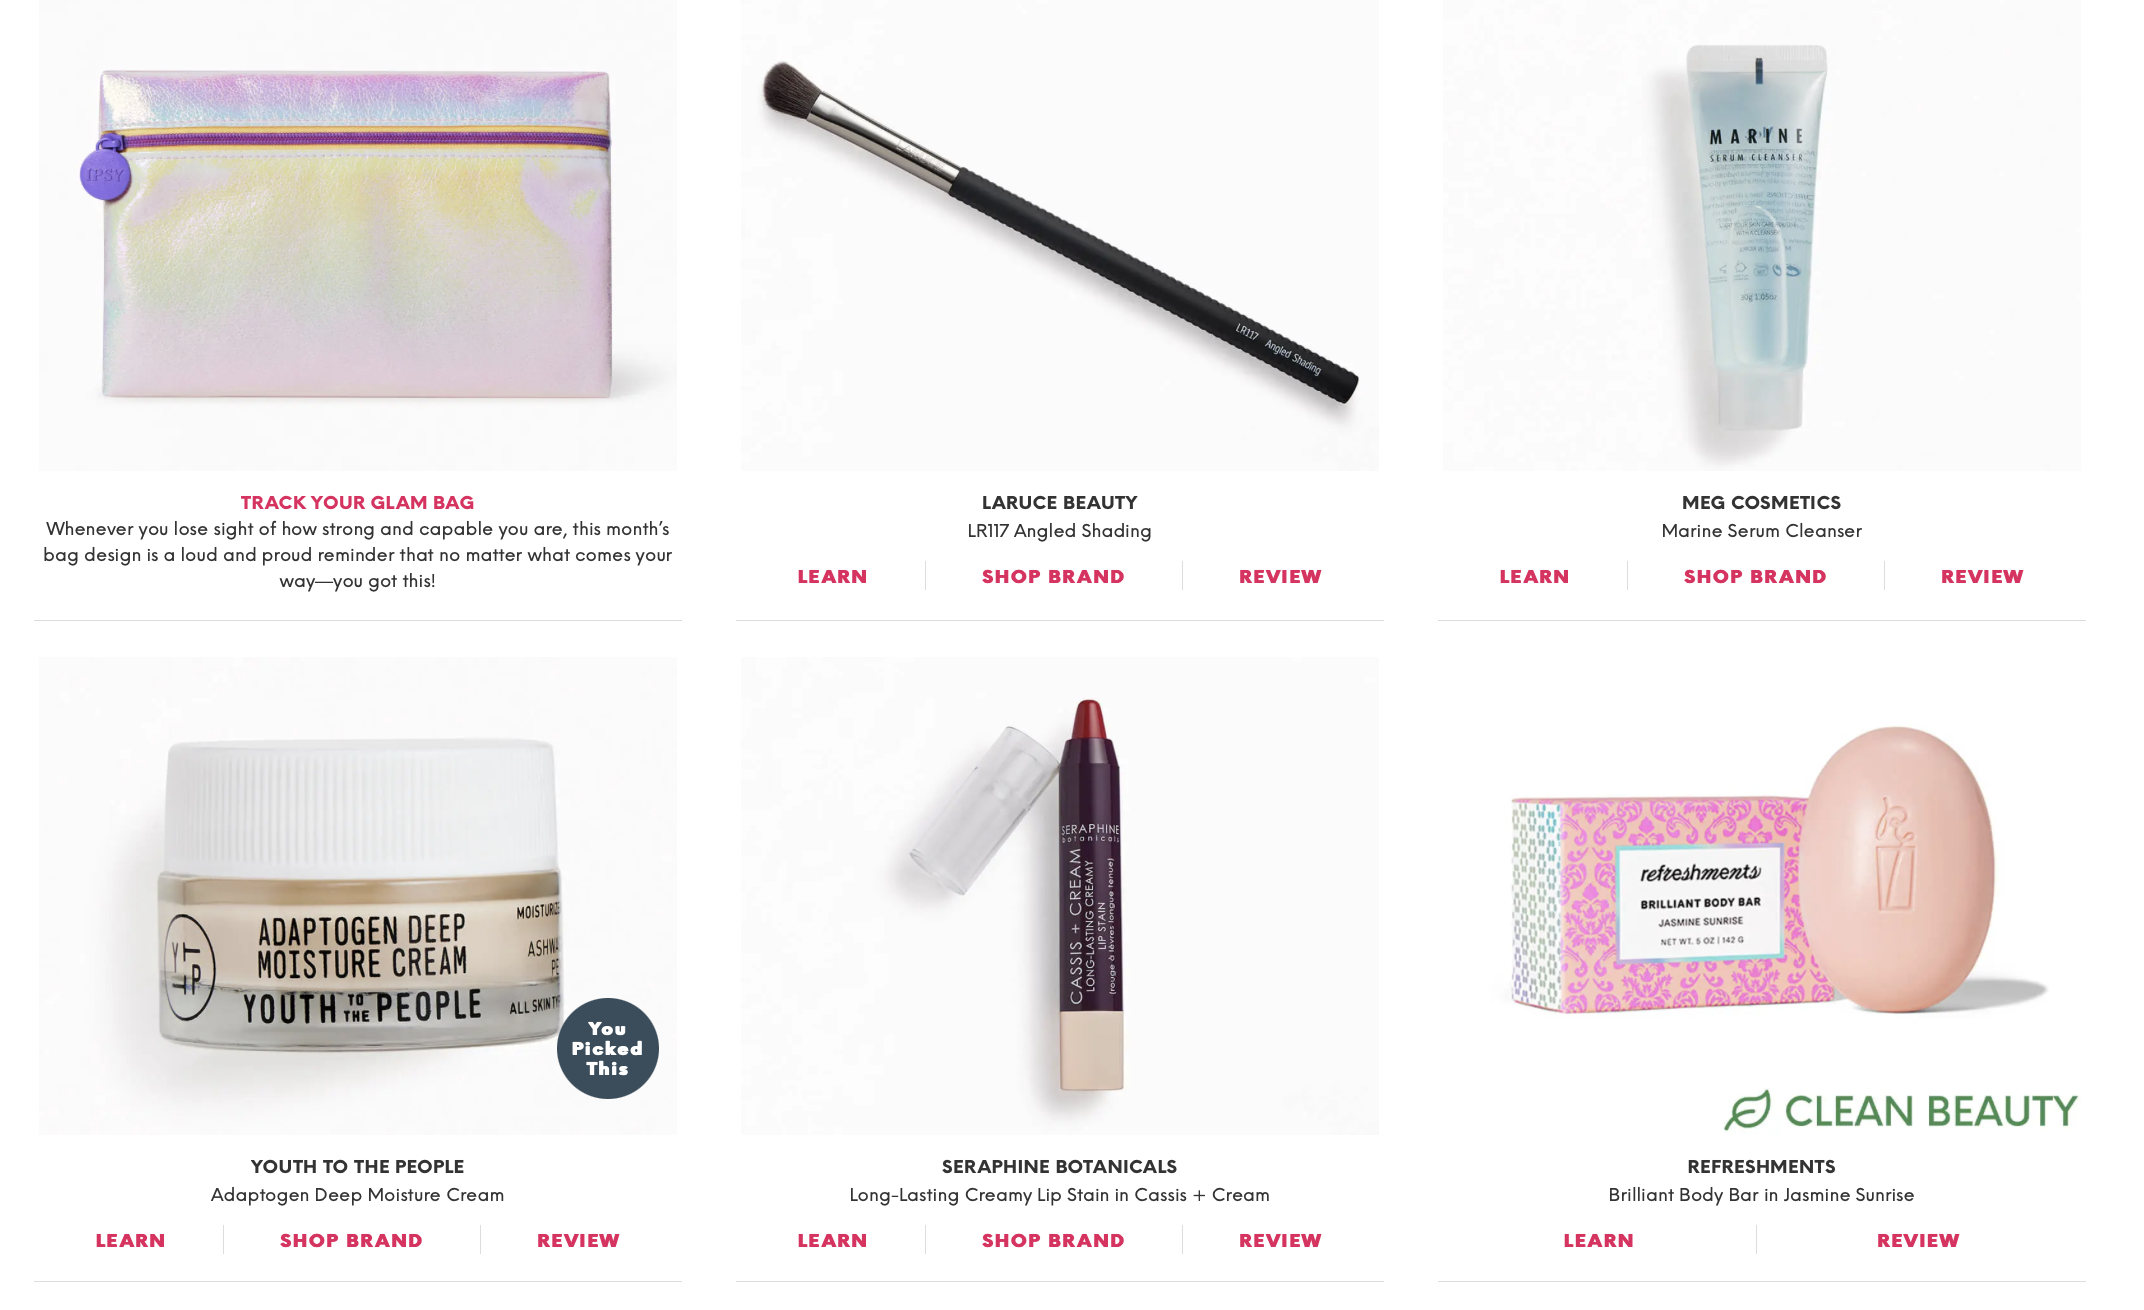Image resolution: width=2144 pixels, height=1310 pixels.
Task: Review the Refreshments Brilliant Body Bar
Action: click(1918, 1240)
